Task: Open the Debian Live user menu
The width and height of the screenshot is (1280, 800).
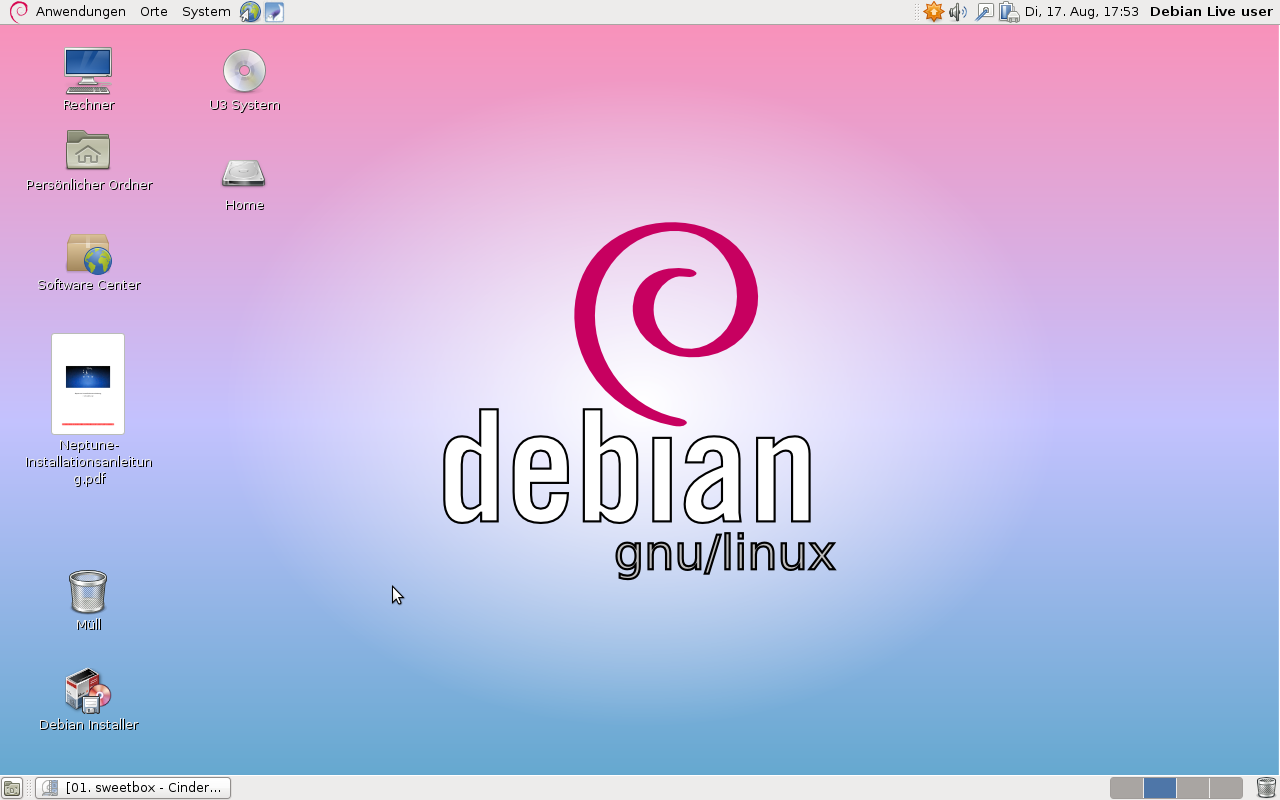Action: point(1211,12)
